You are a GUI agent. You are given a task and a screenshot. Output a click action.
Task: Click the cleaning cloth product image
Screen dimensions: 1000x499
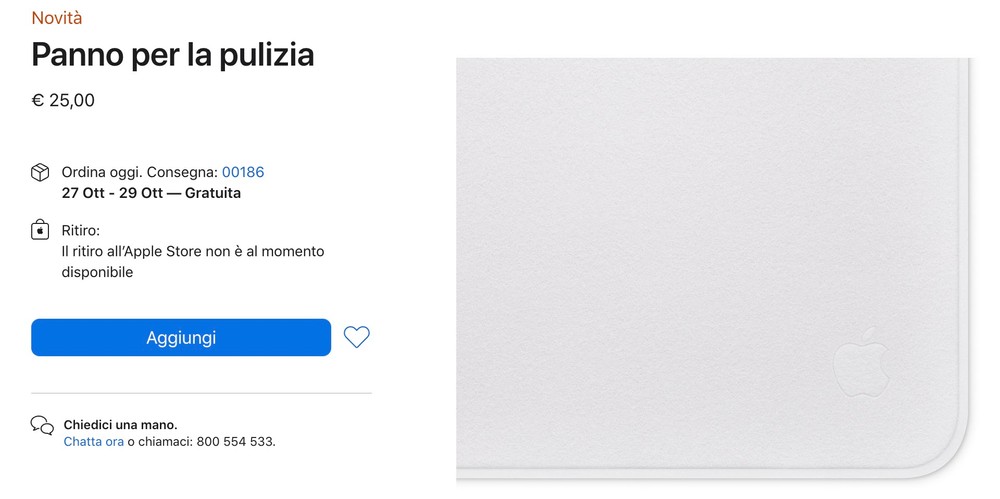point(700,250)
